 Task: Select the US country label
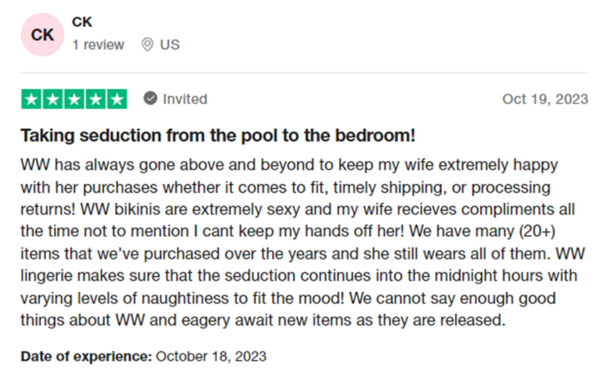tap(170, 45)
